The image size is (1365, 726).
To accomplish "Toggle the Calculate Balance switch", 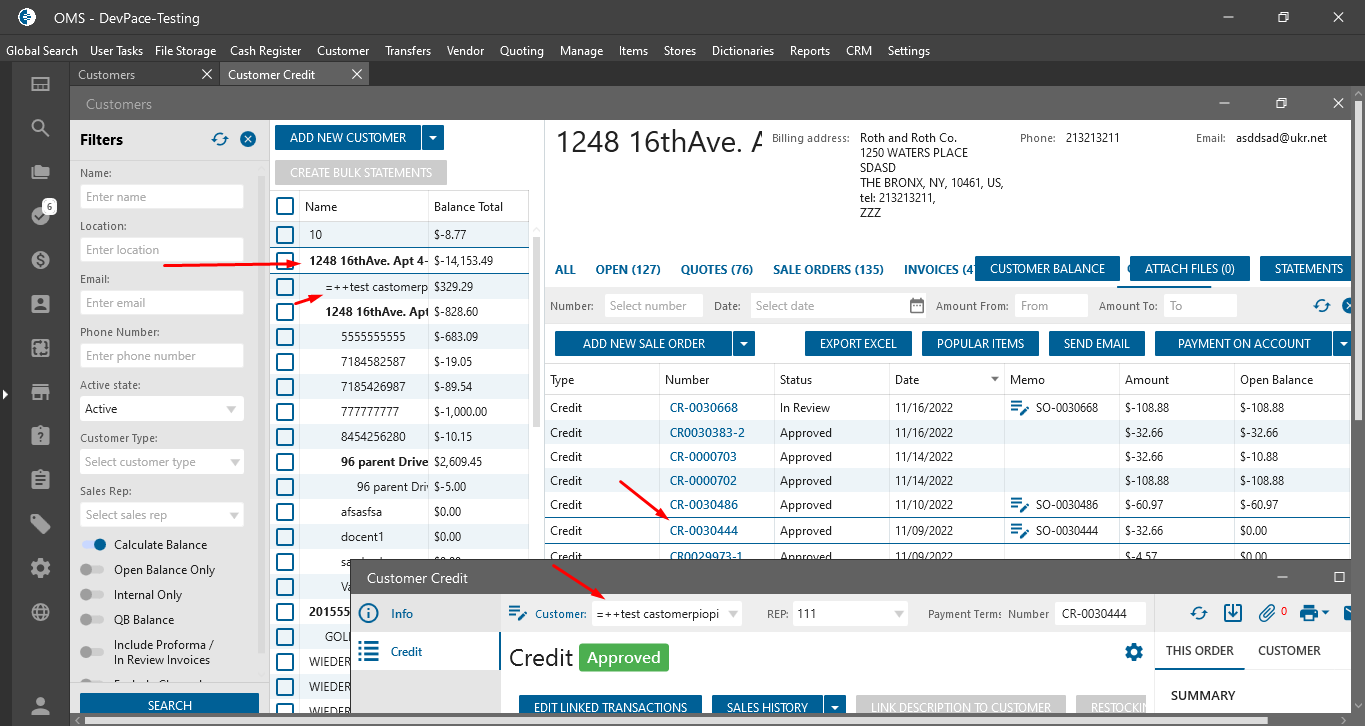I will (x=94, y=545).
